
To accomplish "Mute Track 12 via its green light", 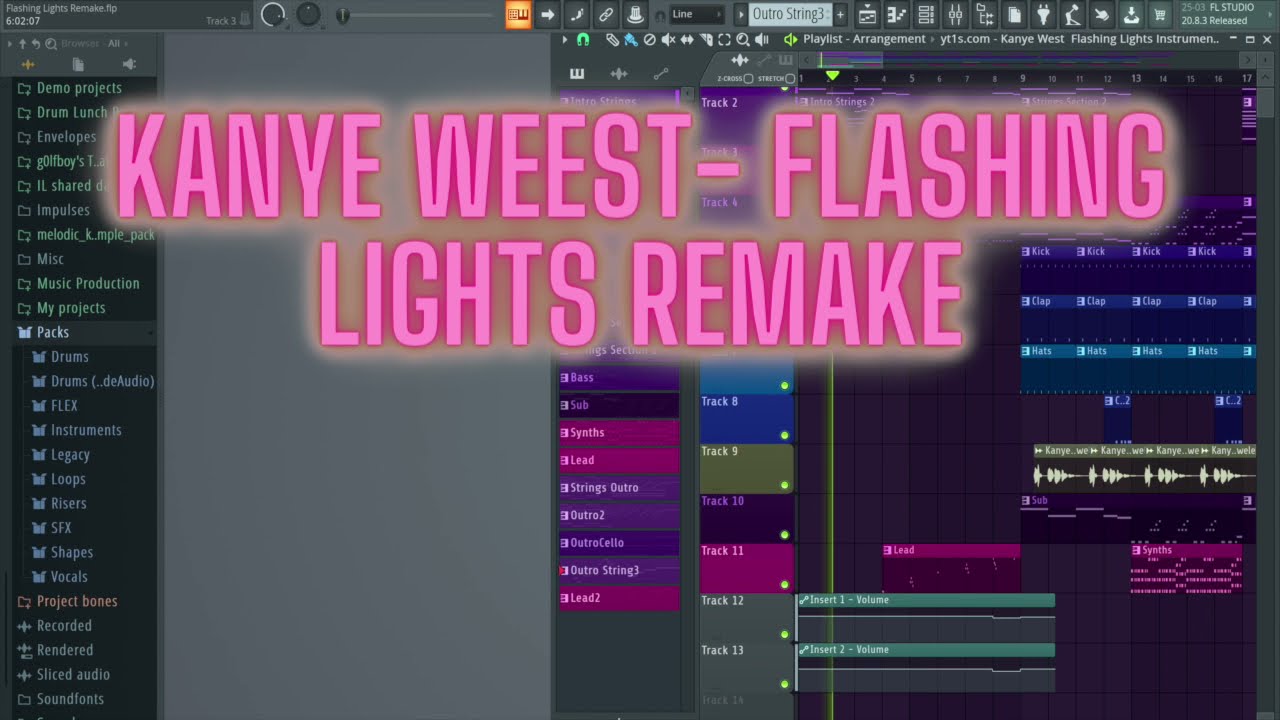I will 785,634.
